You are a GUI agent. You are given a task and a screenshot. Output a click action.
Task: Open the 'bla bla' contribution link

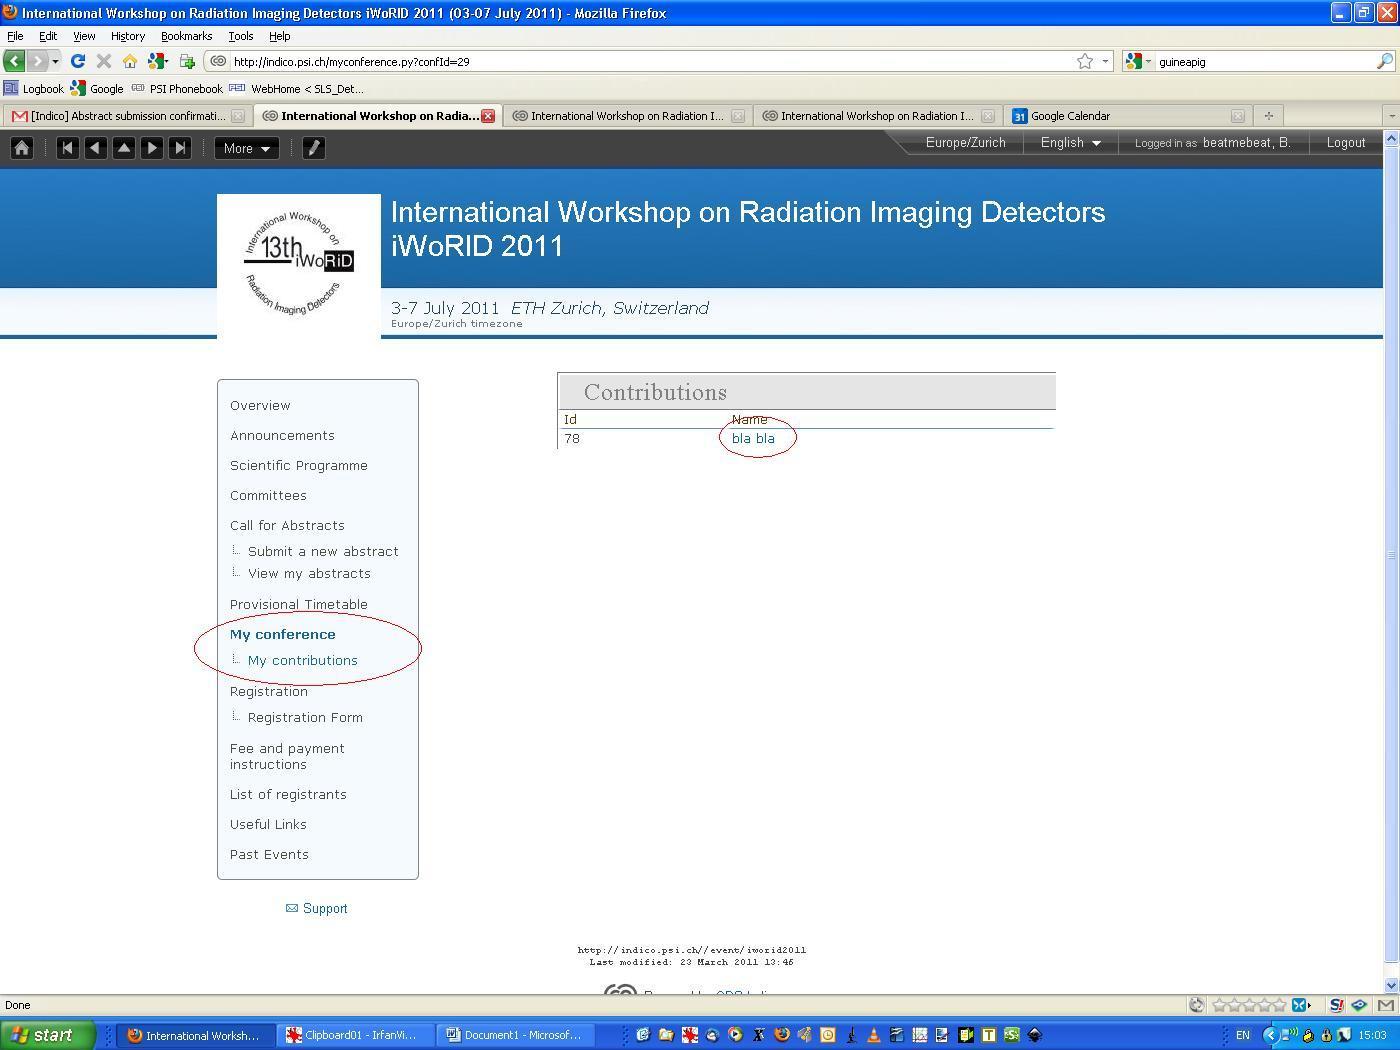tap(753, 439)
